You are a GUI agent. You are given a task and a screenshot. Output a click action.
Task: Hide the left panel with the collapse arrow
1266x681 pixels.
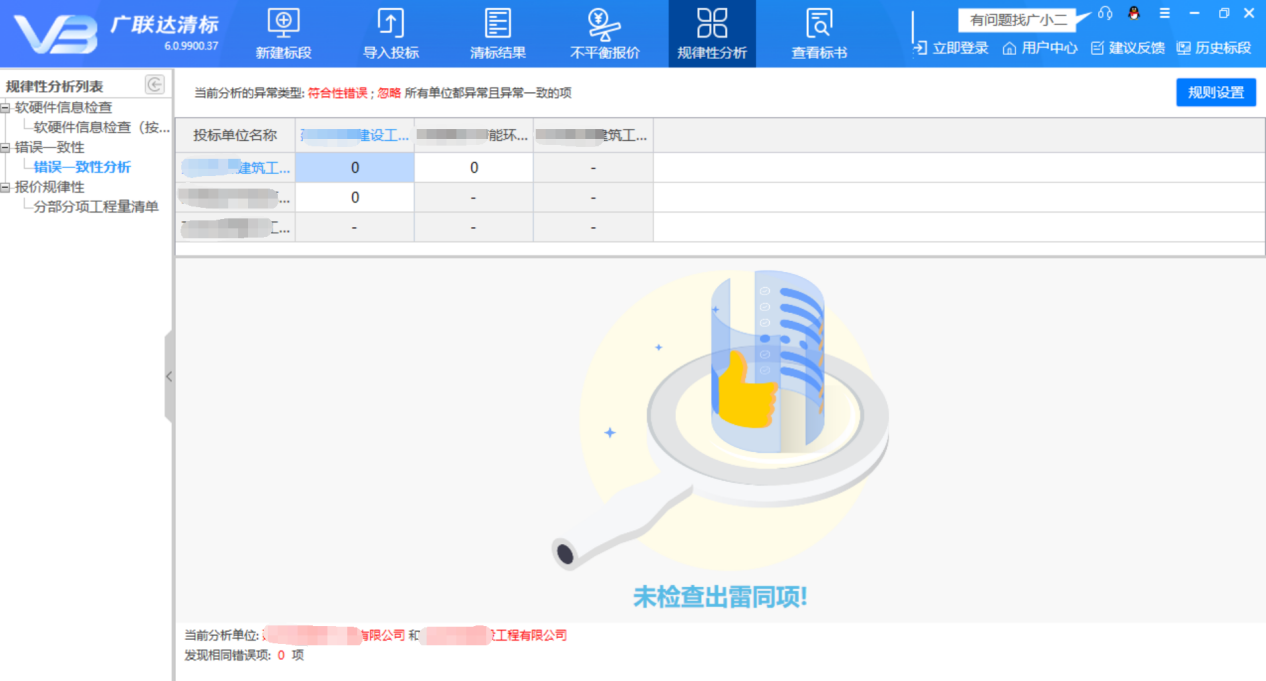(x=169, y=377)
